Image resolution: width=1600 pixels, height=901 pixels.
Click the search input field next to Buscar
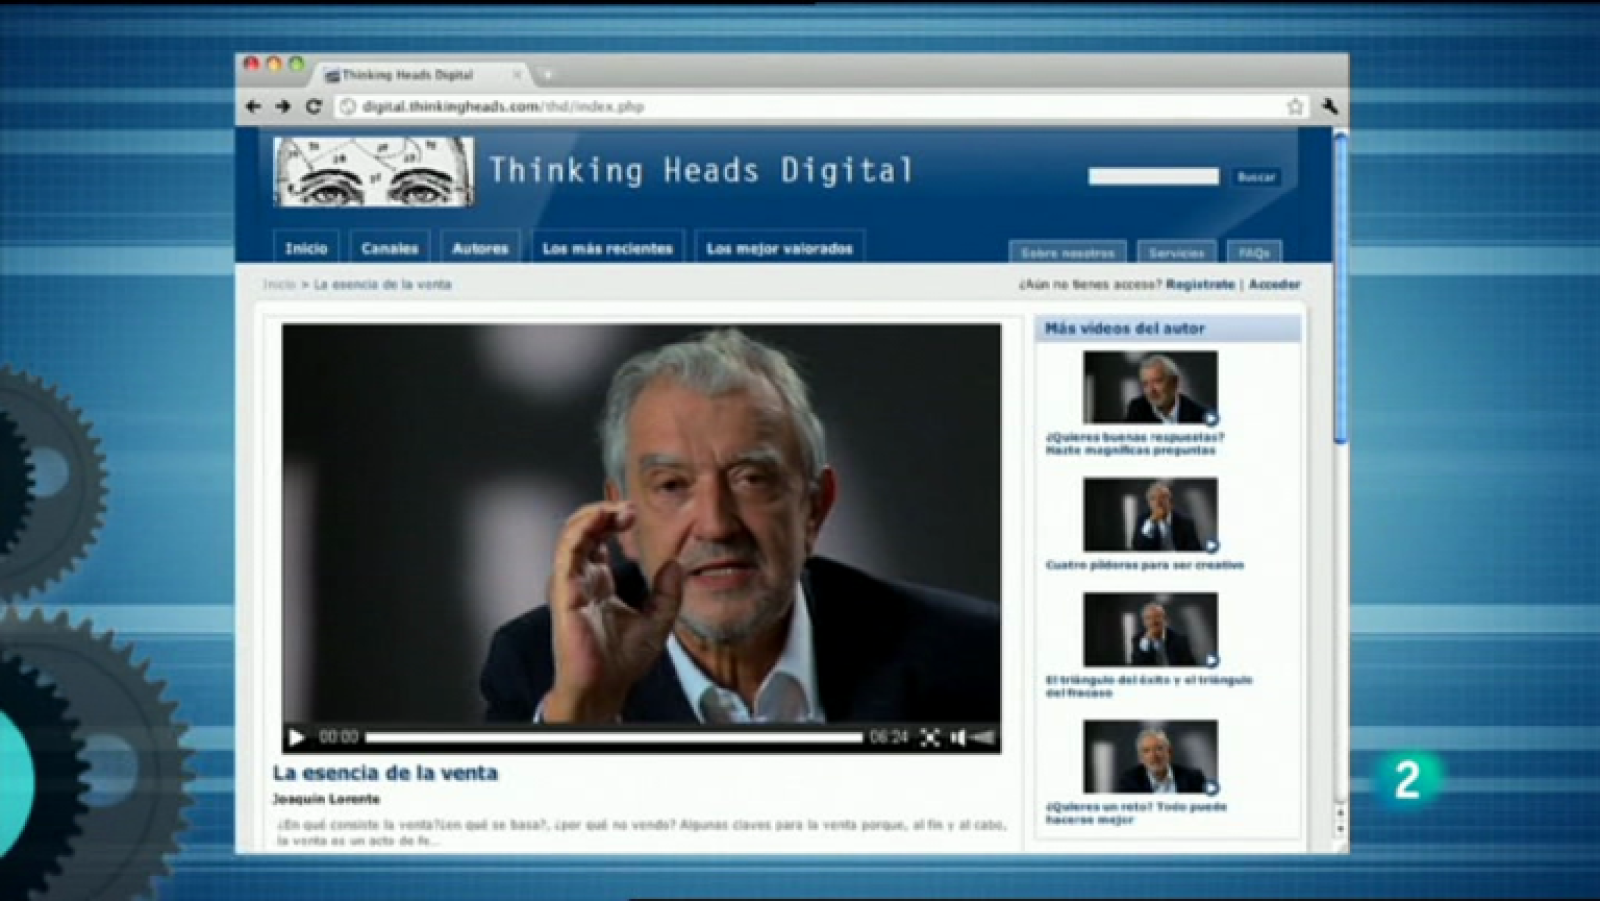[1152, 176]
